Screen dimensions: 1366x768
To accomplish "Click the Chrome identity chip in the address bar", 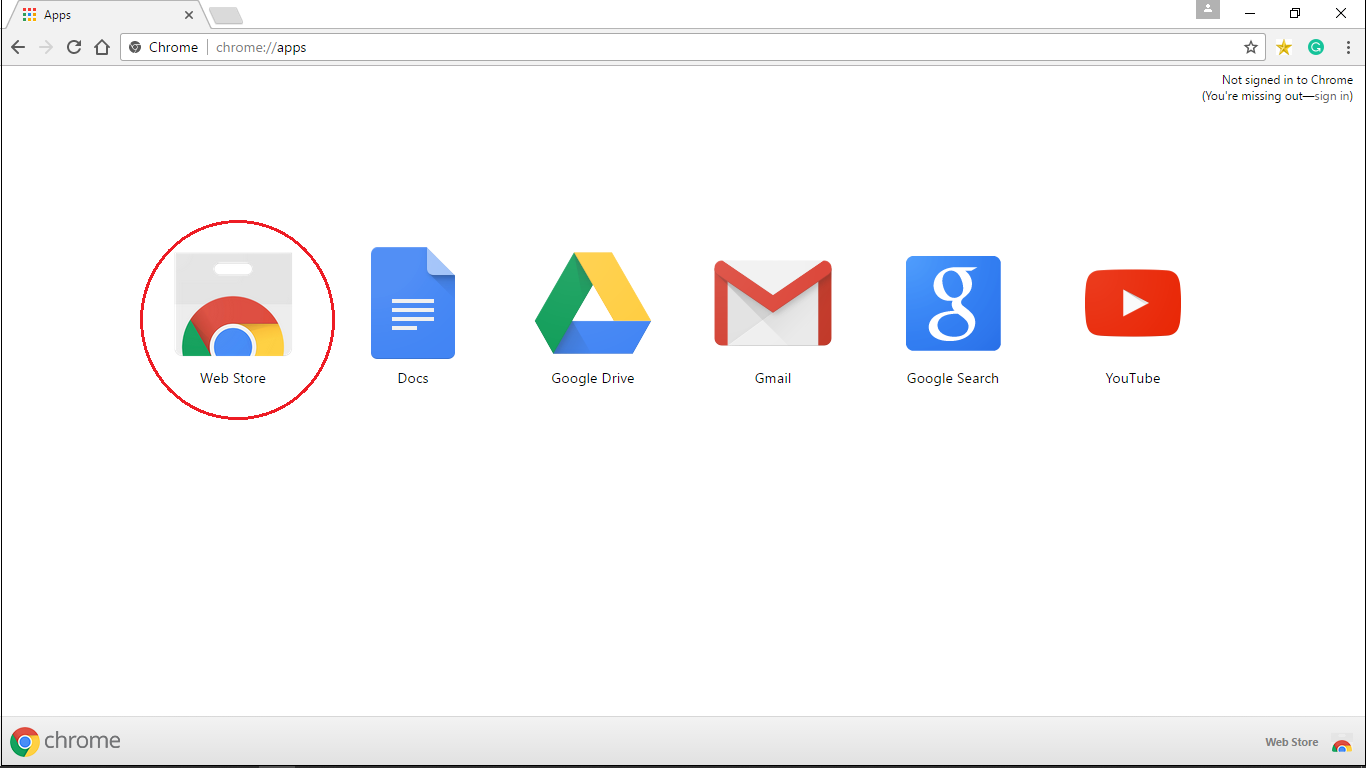I will [x=162, y=46].
